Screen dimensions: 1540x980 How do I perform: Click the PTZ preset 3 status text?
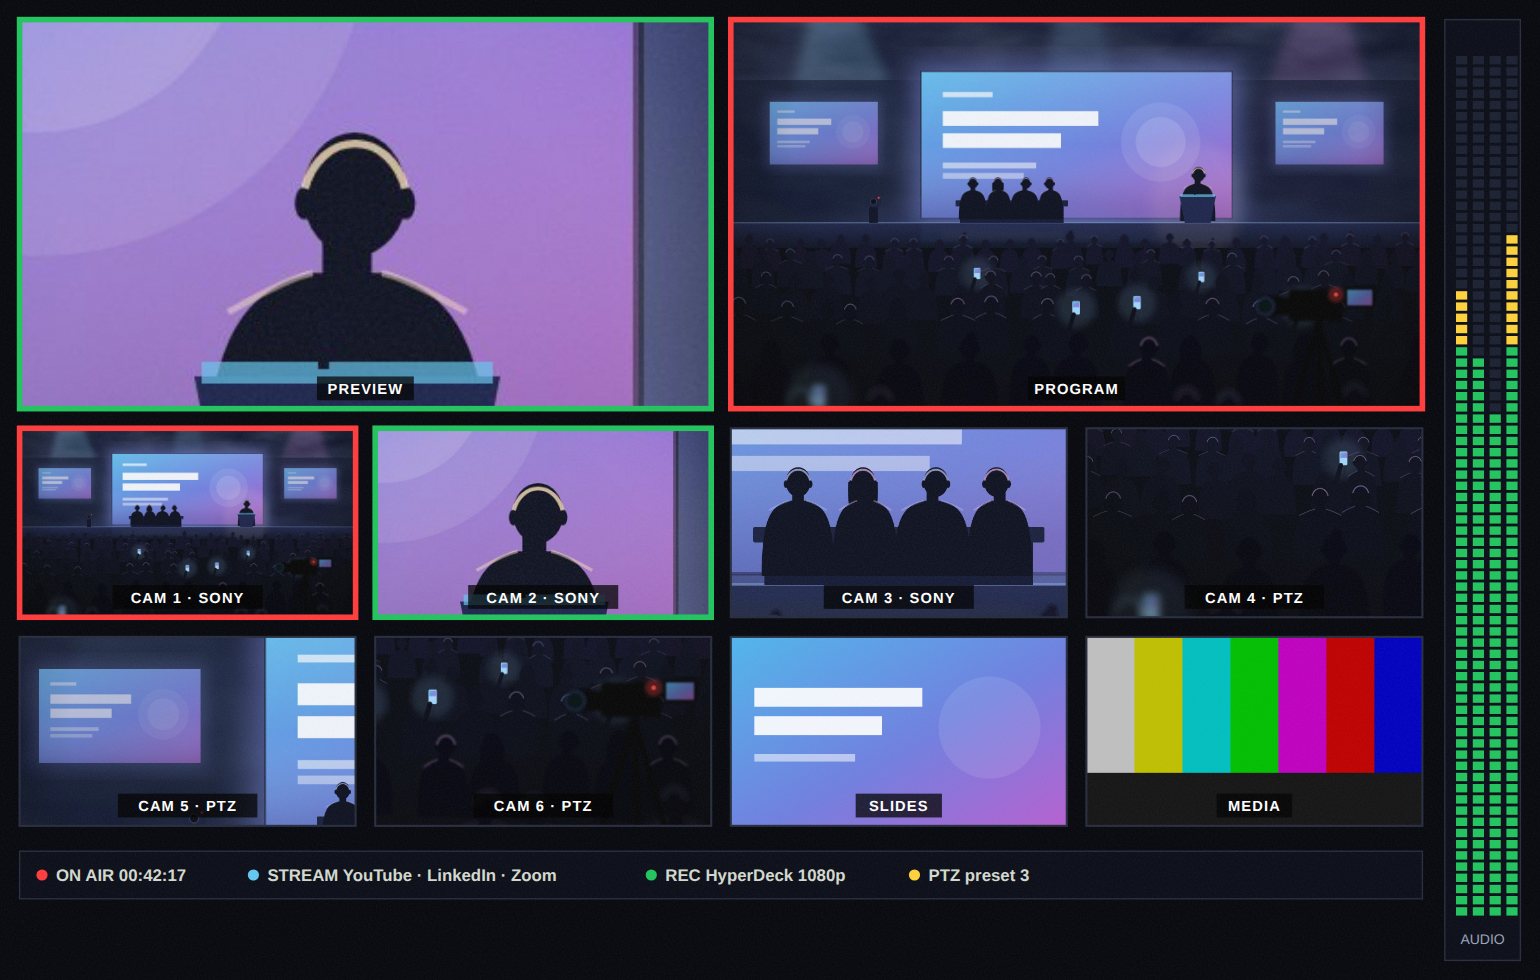[978, 875]
